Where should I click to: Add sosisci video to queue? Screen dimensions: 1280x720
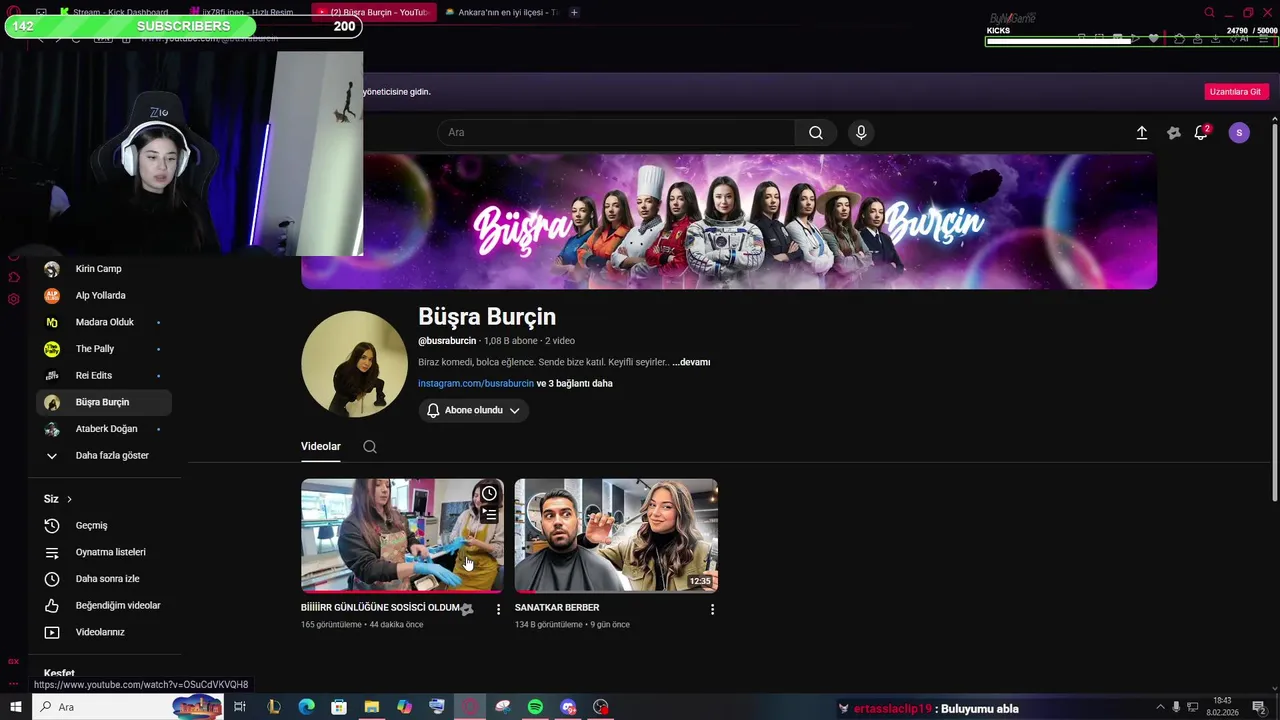489,515
